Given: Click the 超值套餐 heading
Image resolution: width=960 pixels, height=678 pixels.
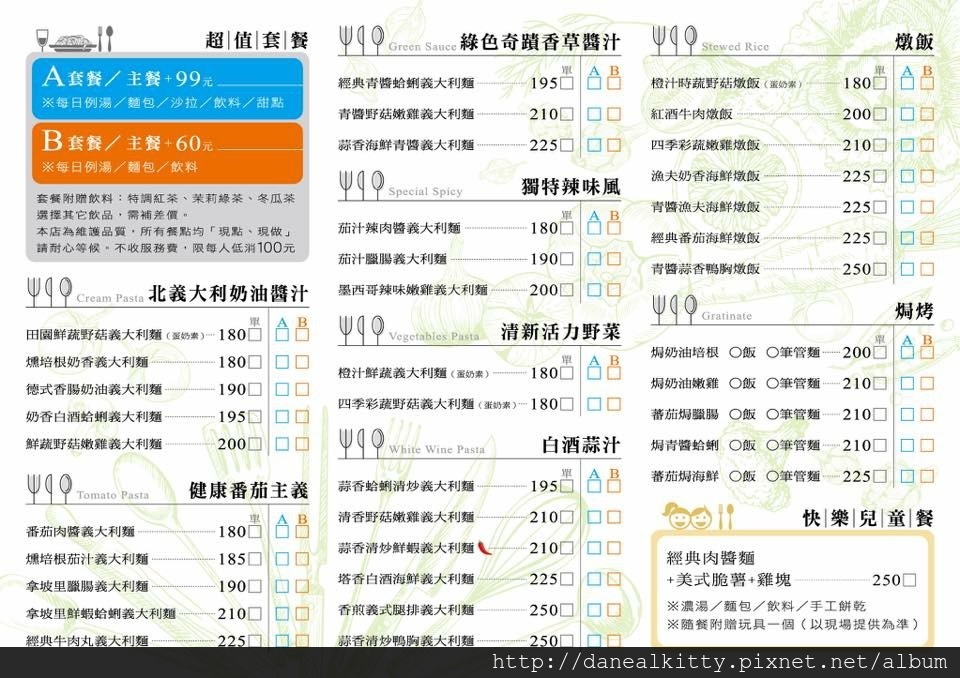Looking at the screenshot, I should 257,40.
